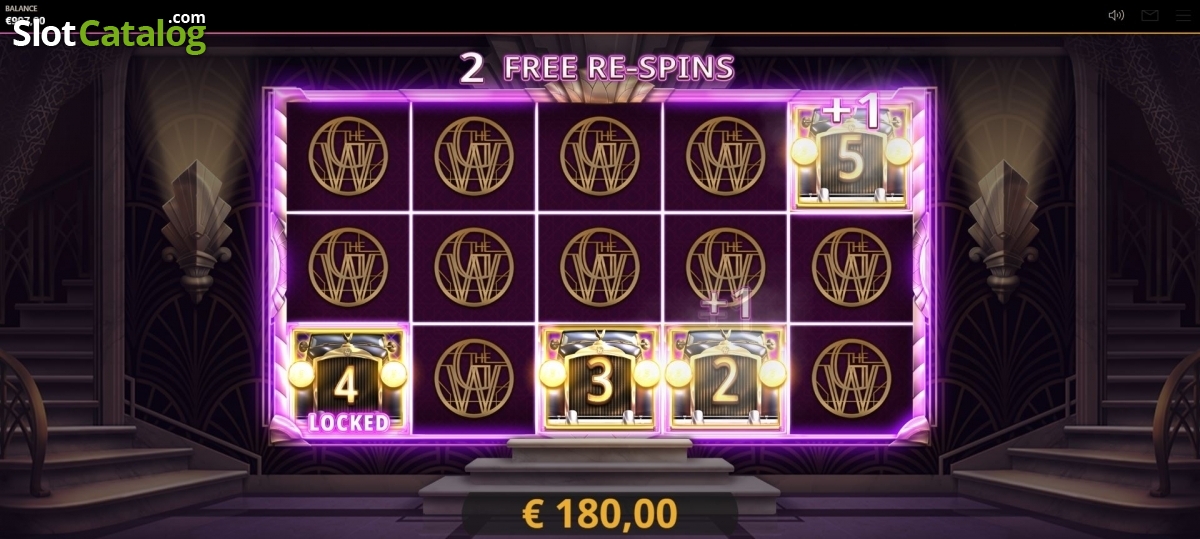Mute the game sound speaker icon
The width and height of the screenshot is (1200, 539).
coord(1117,15)
